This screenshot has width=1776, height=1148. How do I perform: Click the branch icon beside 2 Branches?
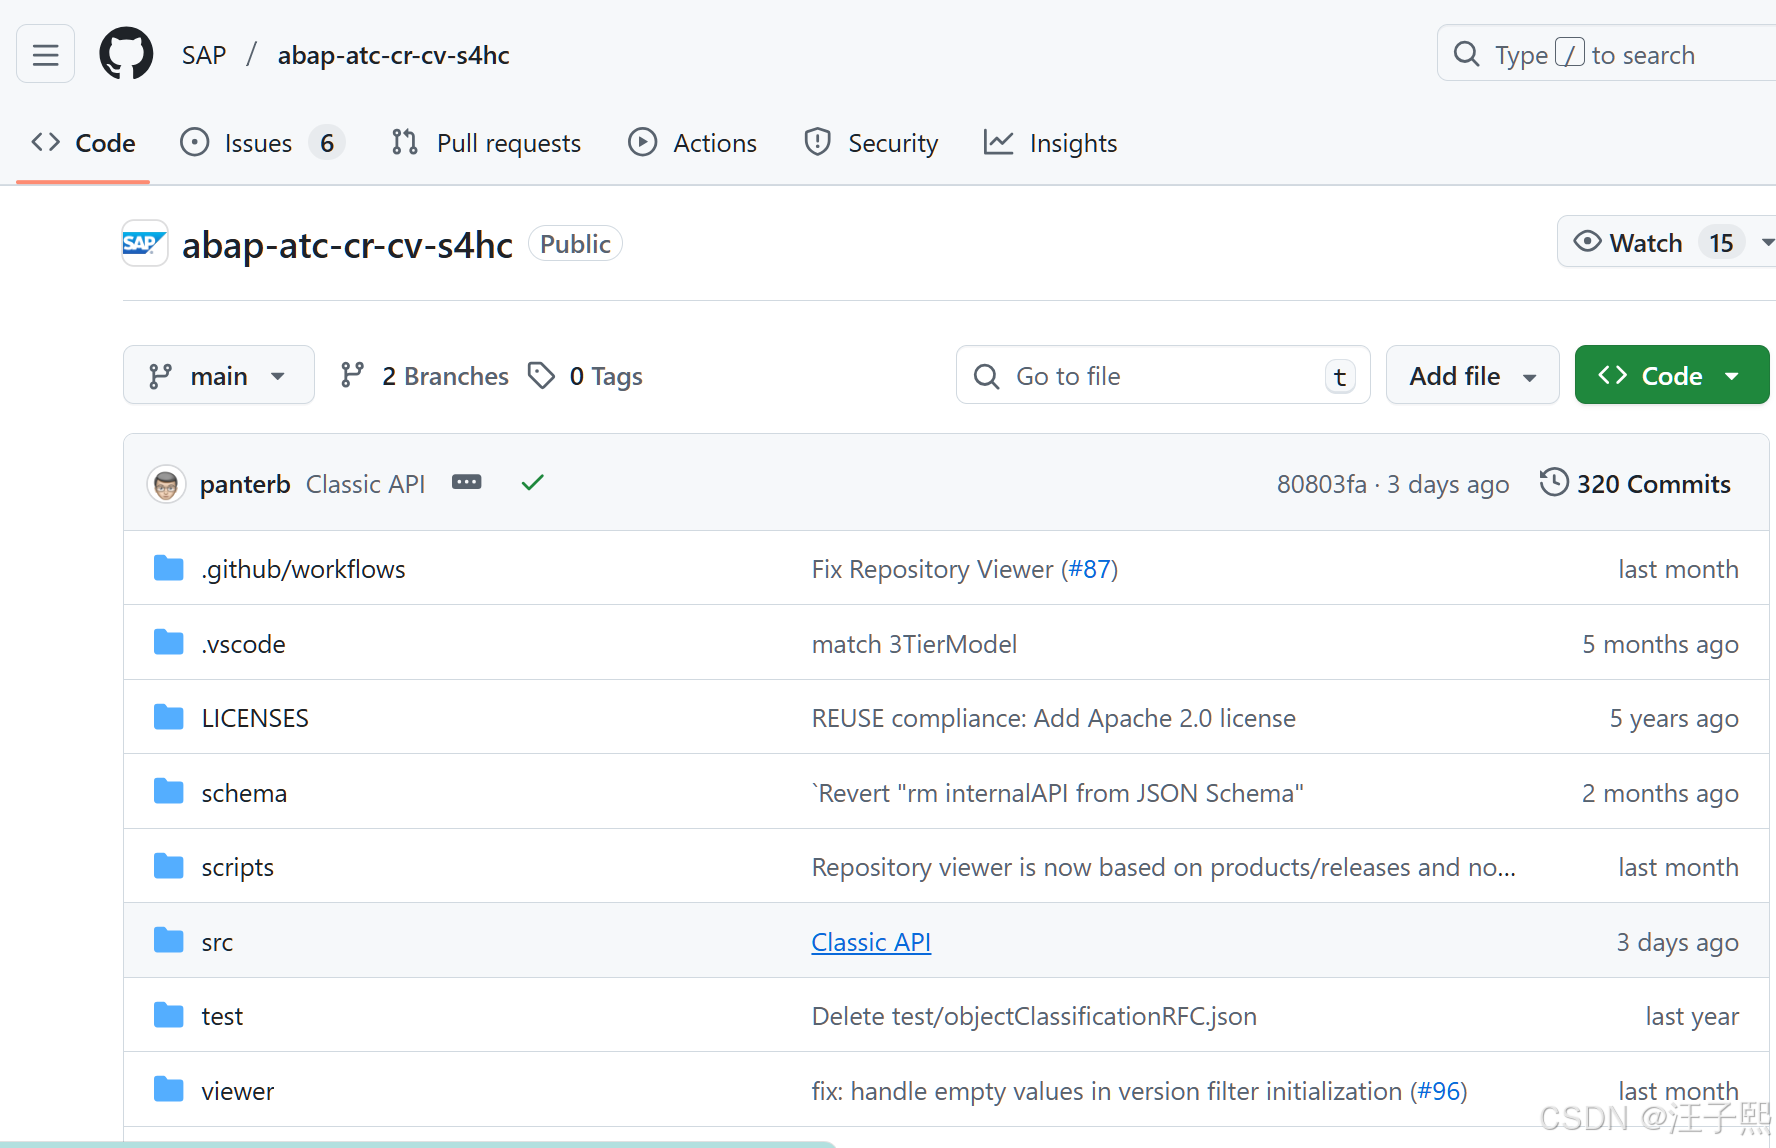(x=352, y=375)
